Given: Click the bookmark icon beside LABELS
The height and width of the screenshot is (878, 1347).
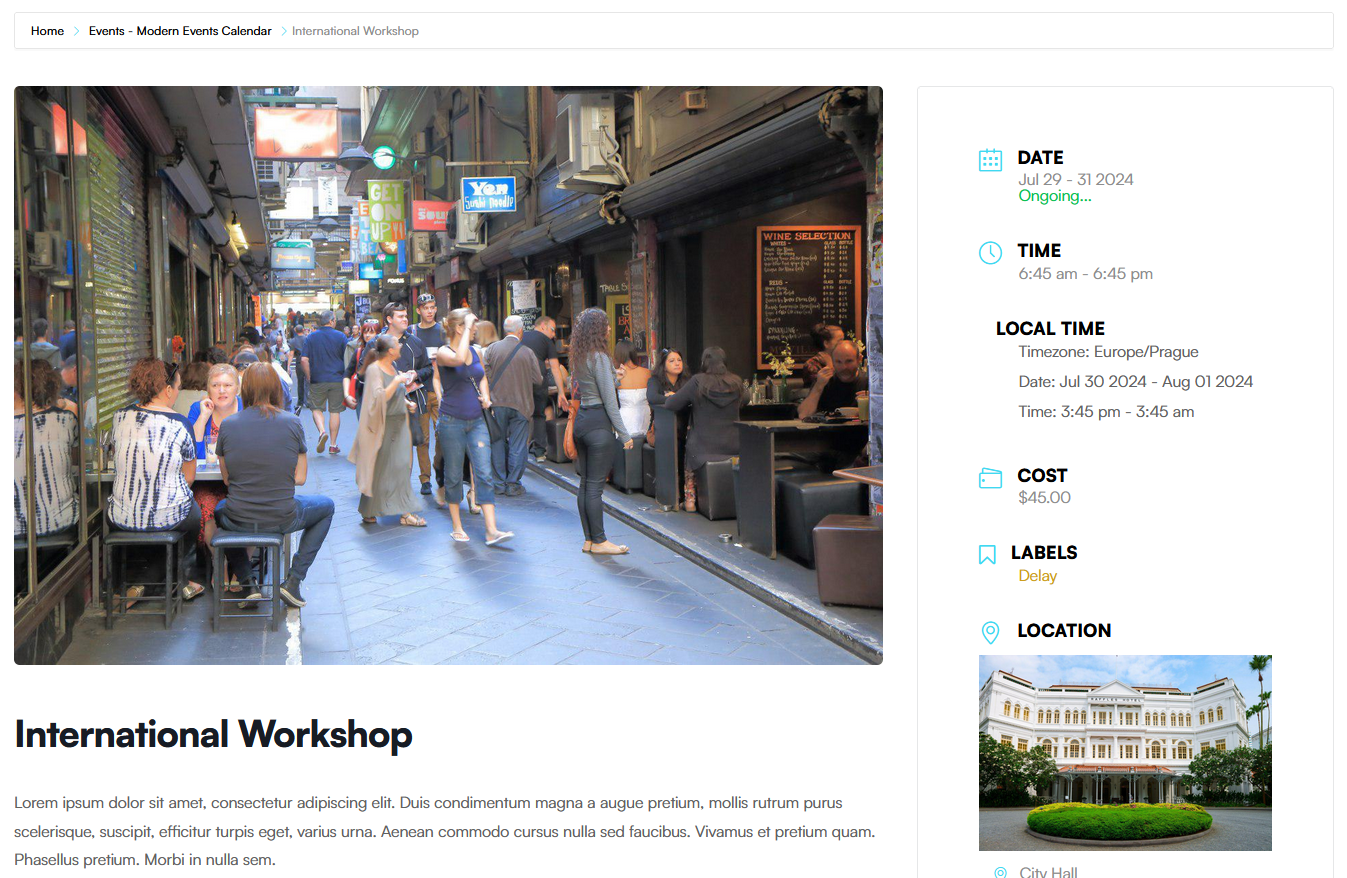Looking at the screenshot, I should pyautogui.click(x=987, y=555).
